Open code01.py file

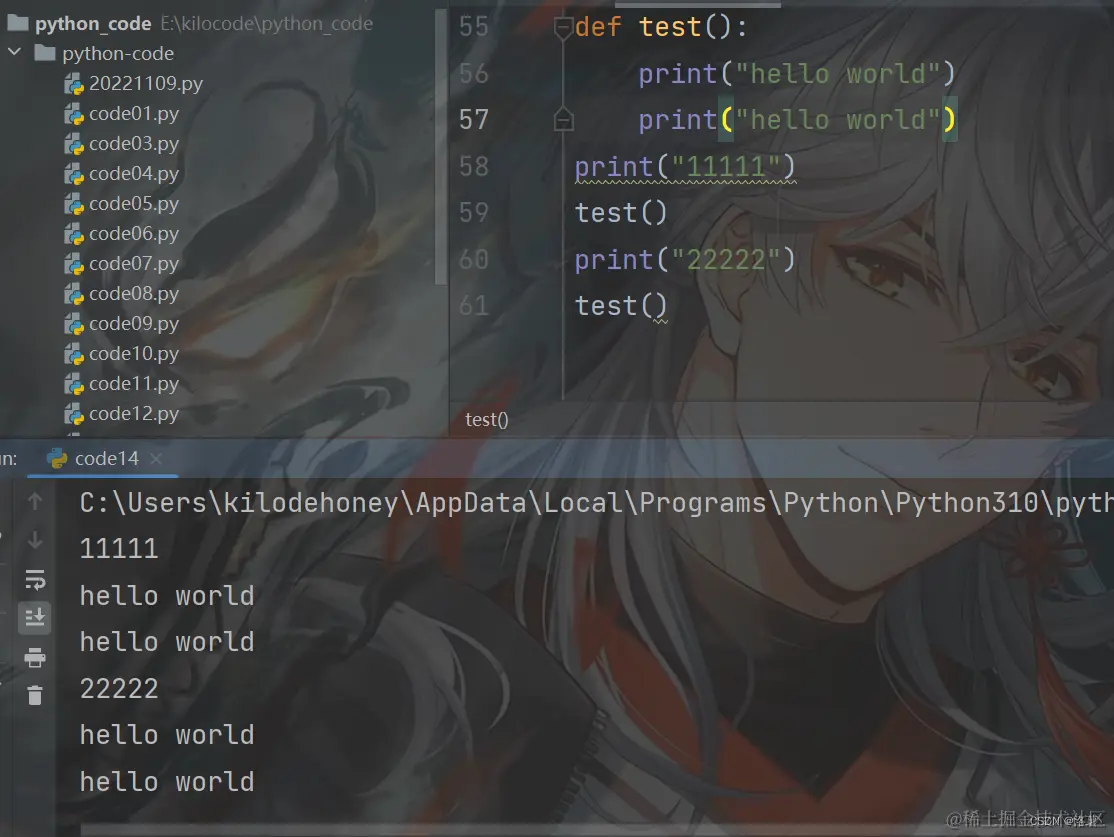(134, 114)
